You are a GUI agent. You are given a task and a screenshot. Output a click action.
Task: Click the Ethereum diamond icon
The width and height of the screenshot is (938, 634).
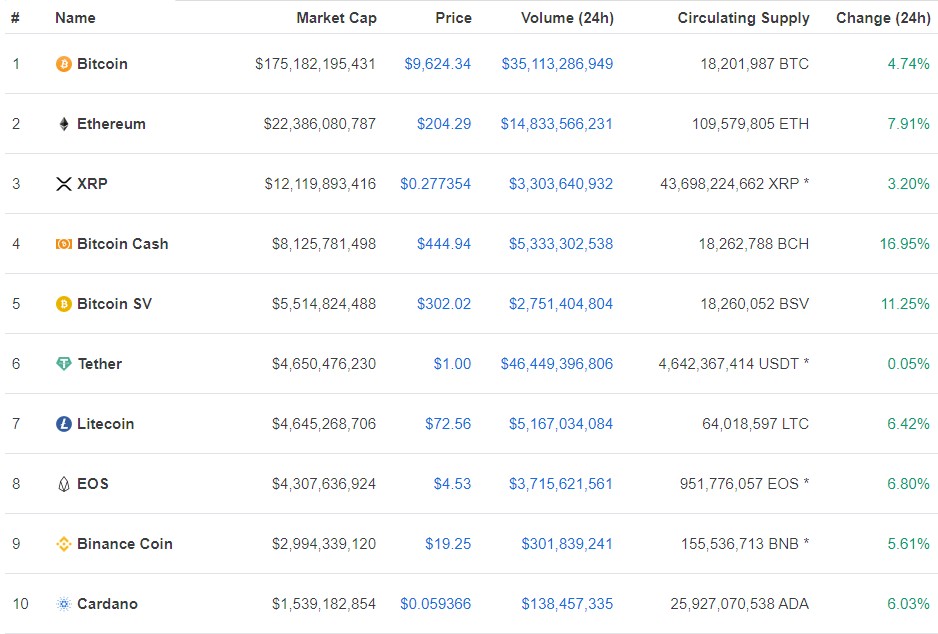point(63,124)
